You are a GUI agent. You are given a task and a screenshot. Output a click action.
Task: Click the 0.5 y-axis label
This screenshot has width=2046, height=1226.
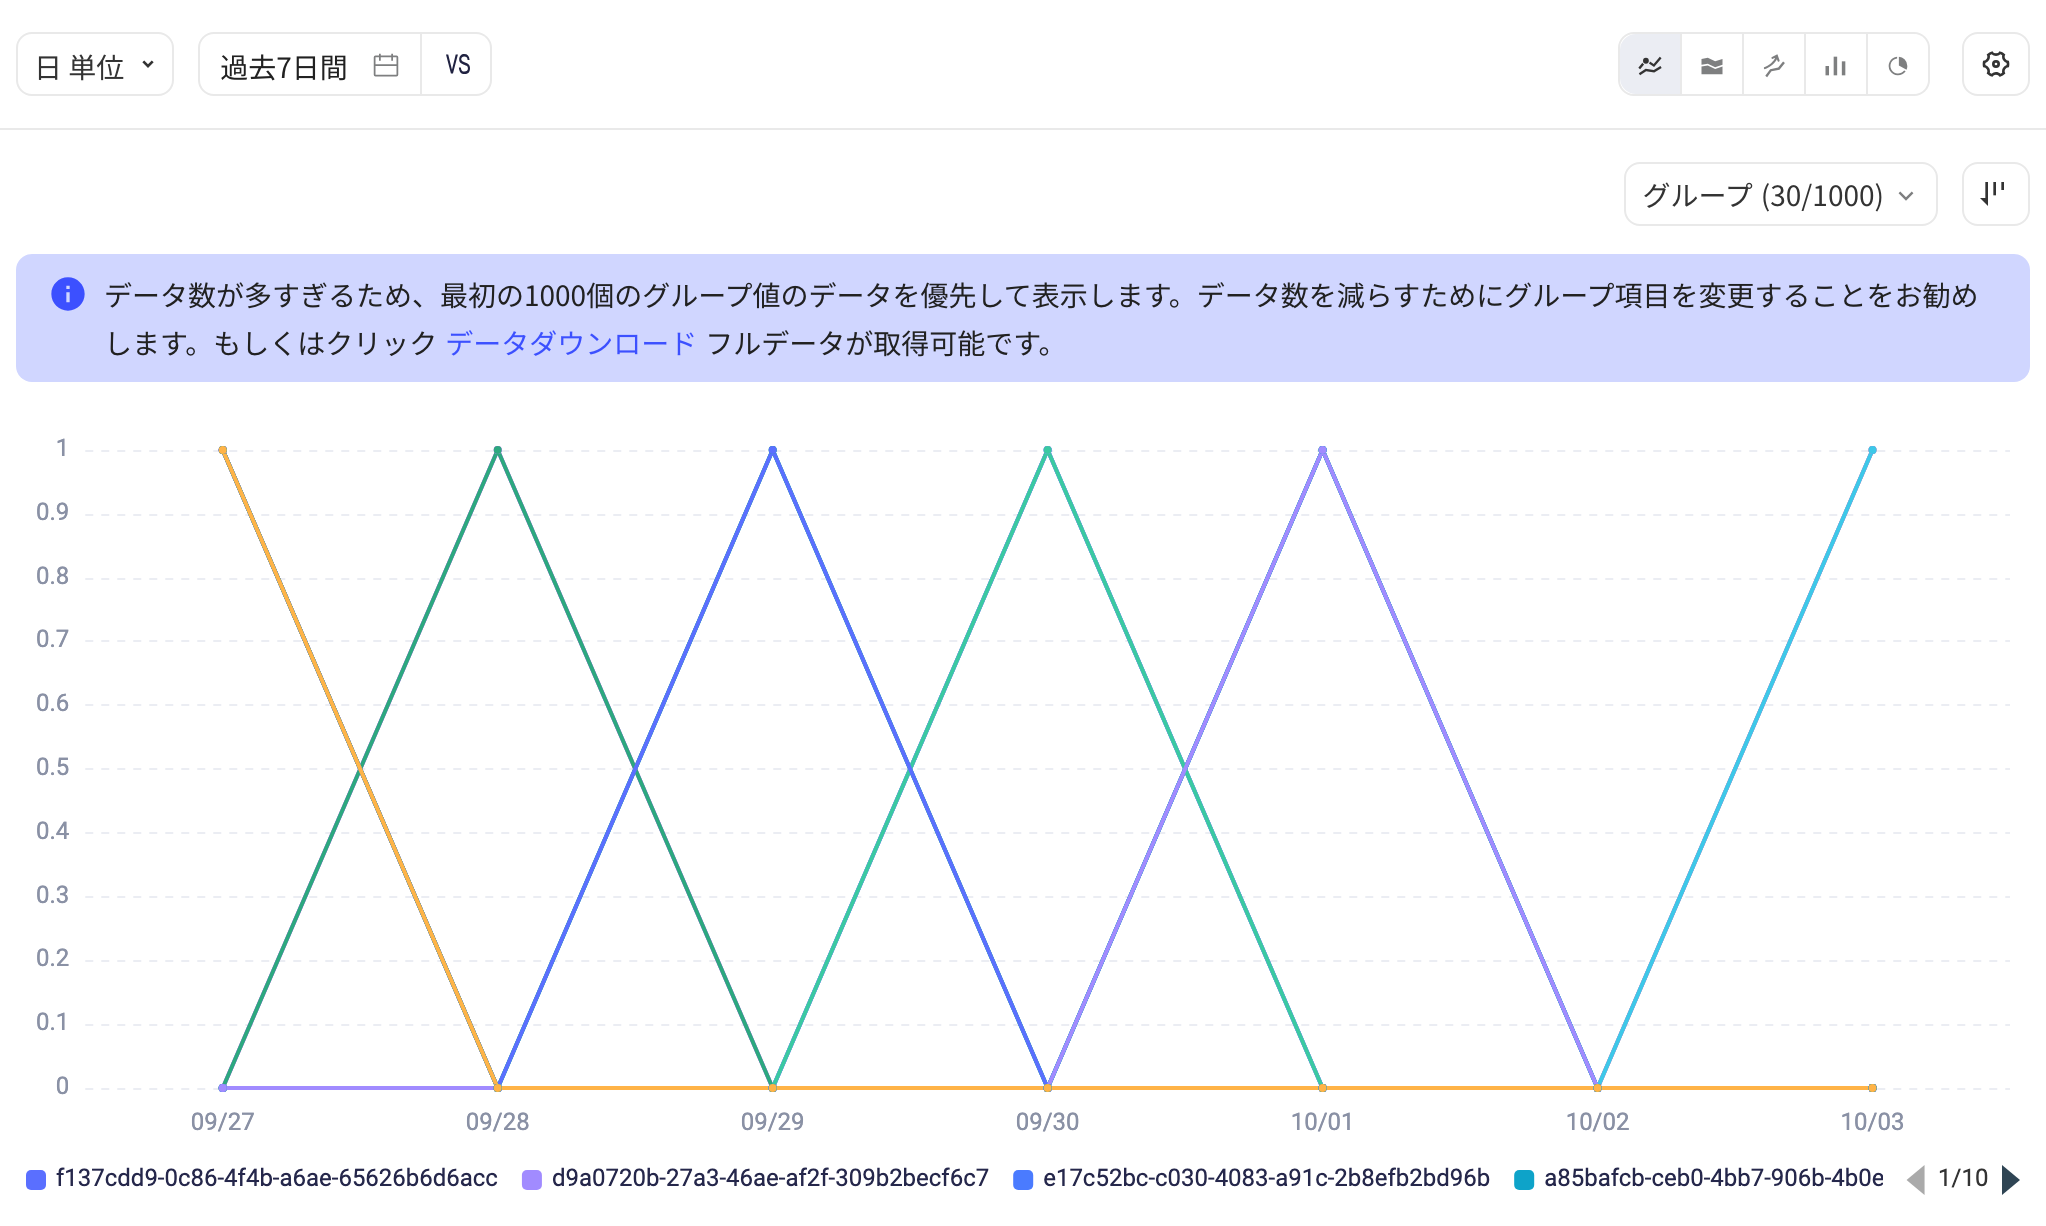coord(52,767)
